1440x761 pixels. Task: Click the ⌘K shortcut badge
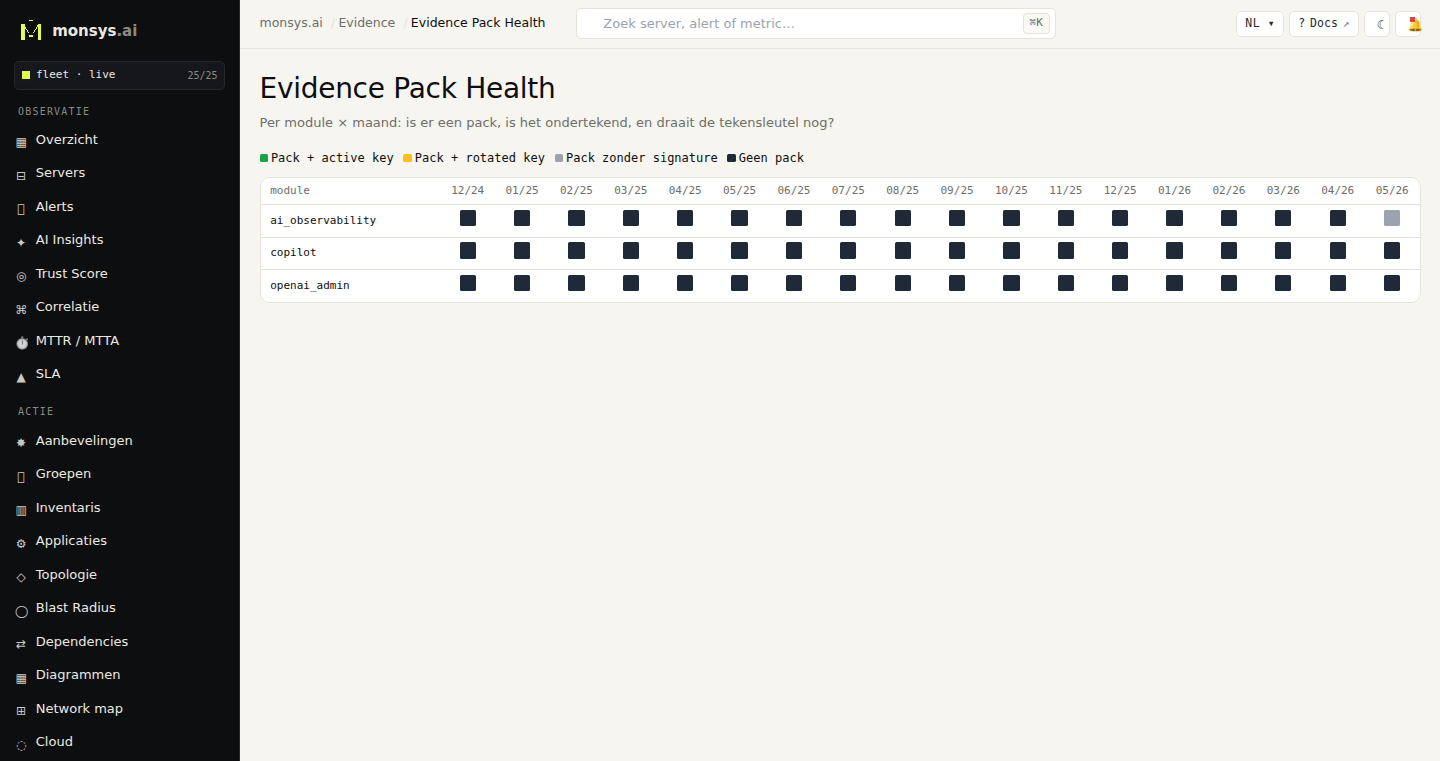(x=1036, y=23)
